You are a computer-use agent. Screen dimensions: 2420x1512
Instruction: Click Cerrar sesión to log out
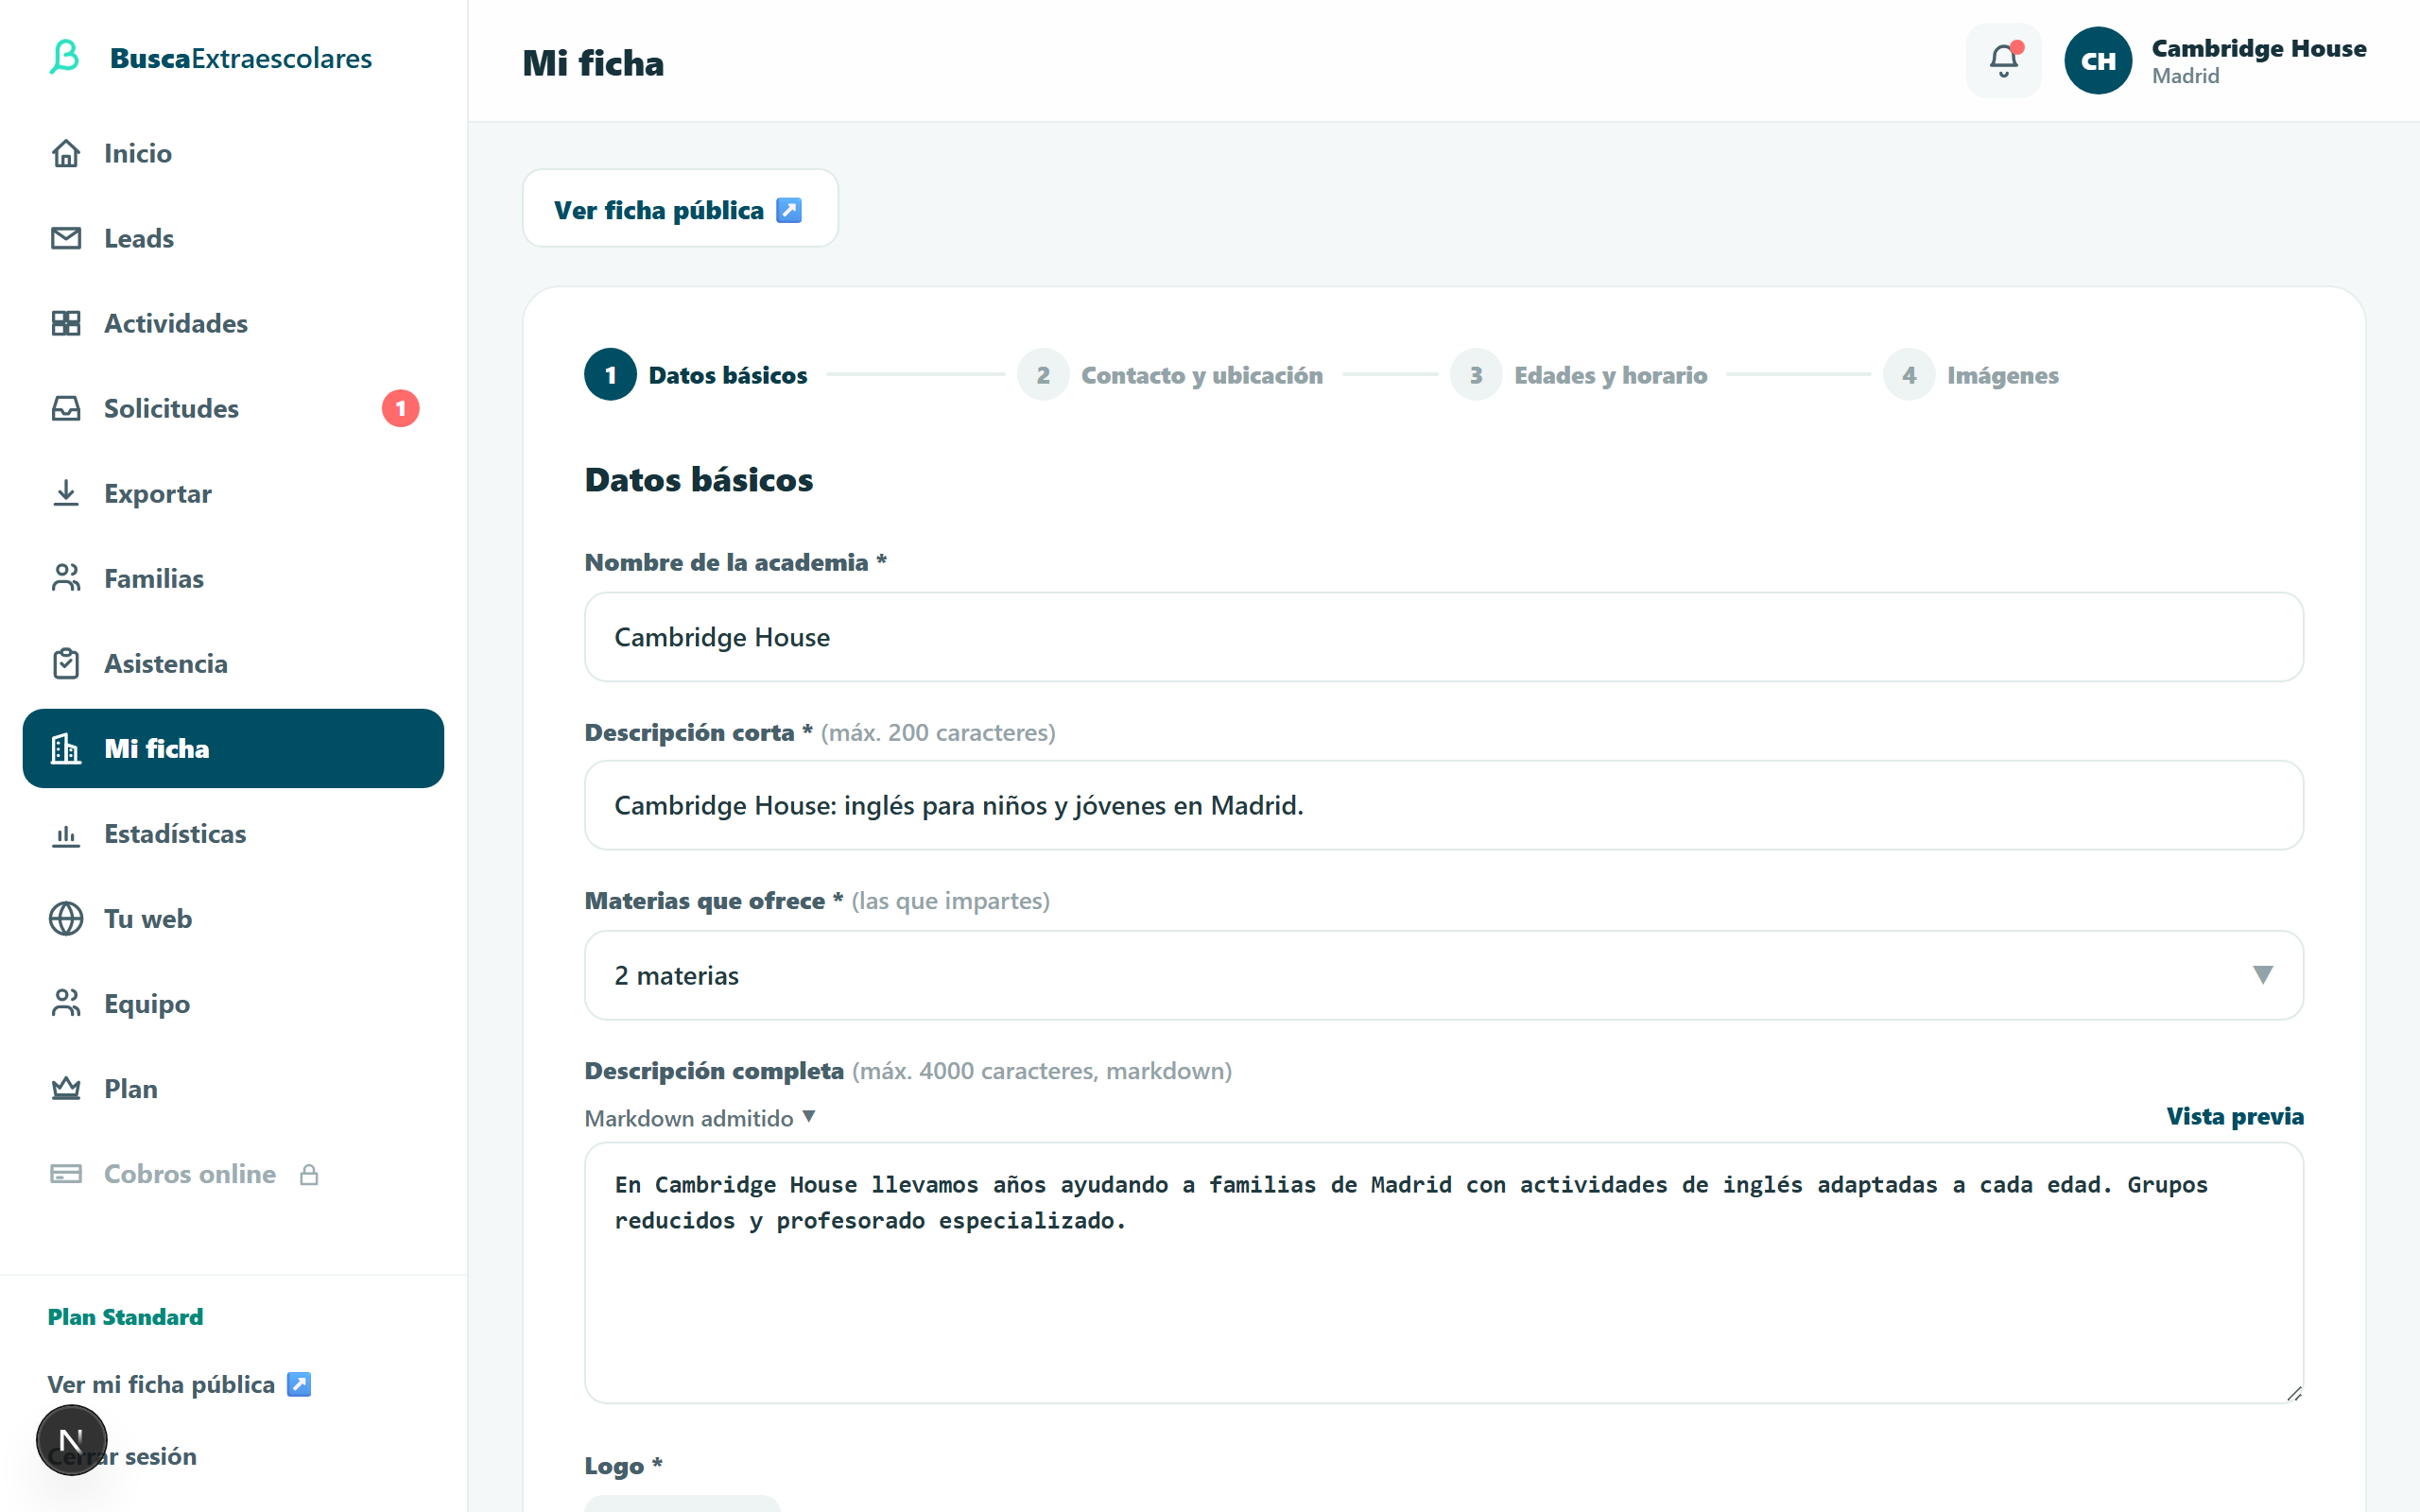tap(122, 1456)
